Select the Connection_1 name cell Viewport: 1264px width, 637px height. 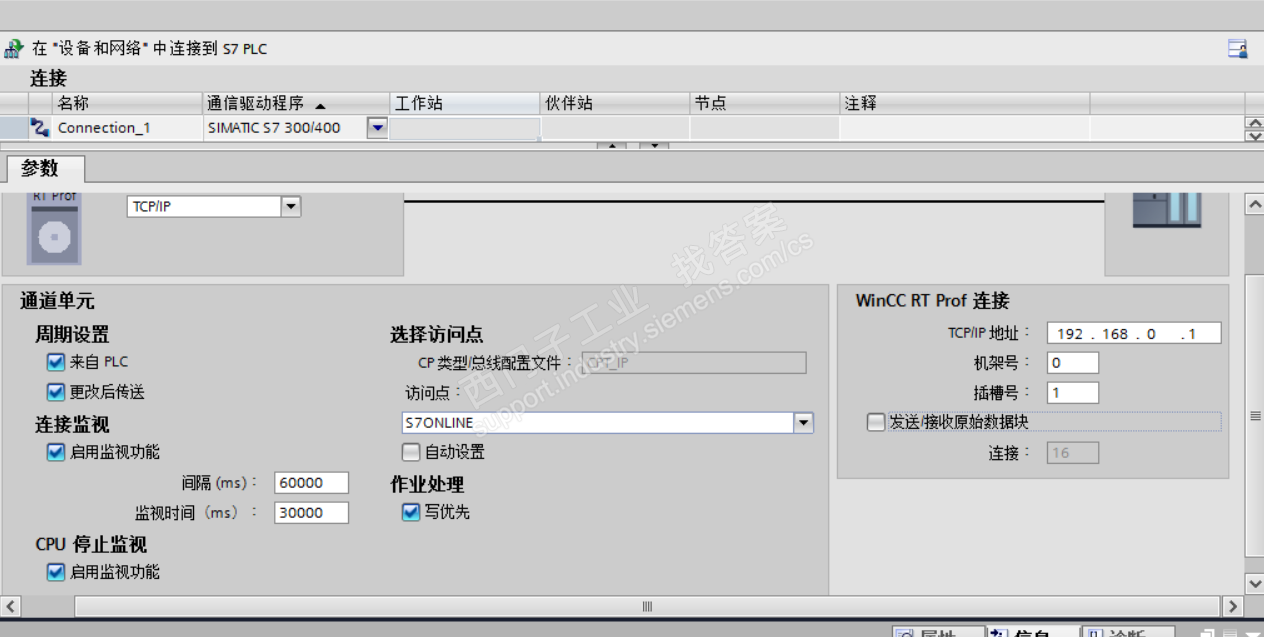click(x=127, y=127)
